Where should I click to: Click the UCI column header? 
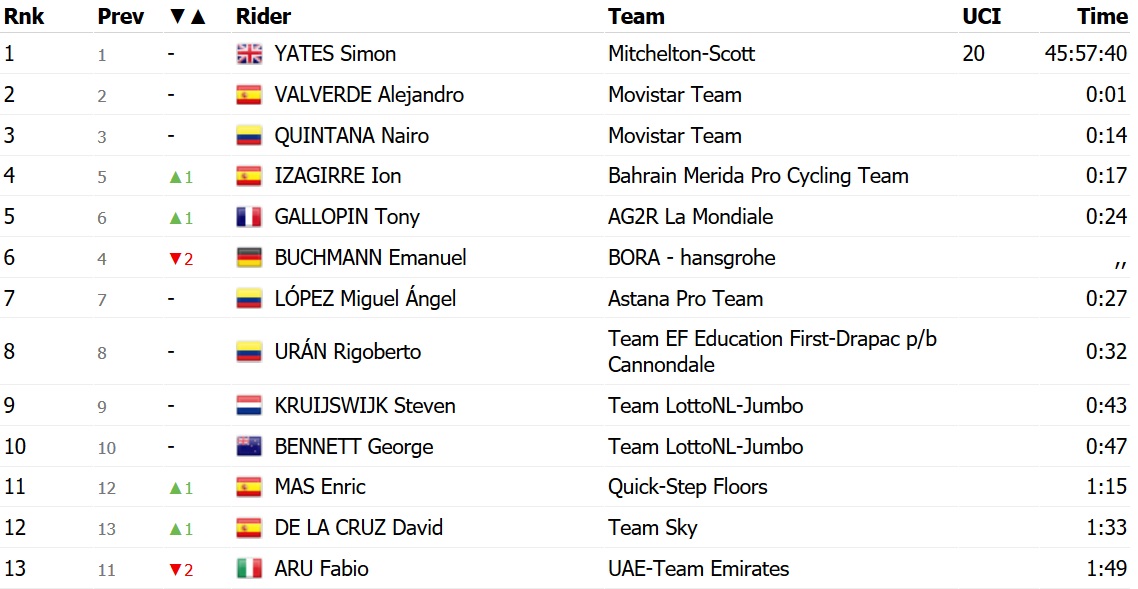981,16
